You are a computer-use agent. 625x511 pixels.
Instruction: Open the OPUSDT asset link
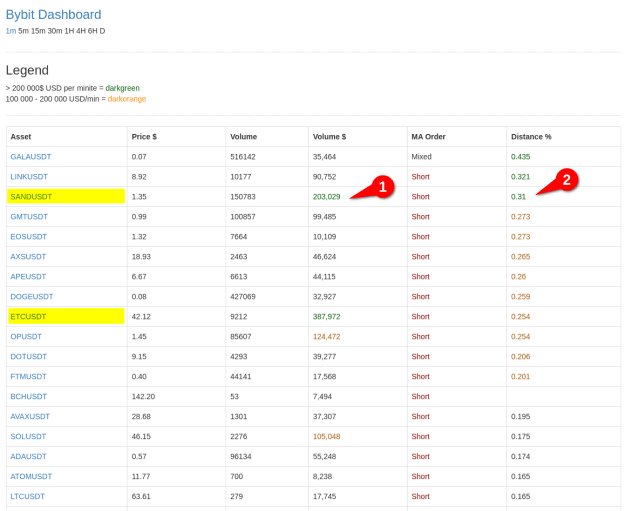tap(26, 336)
